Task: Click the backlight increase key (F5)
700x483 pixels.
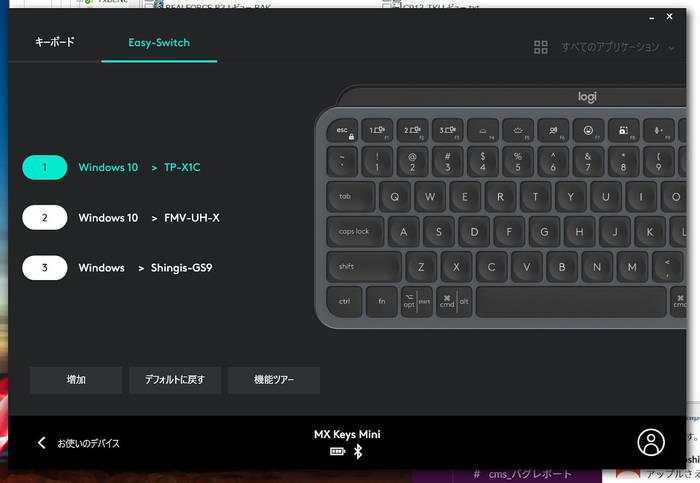Action: coord(518,130)
